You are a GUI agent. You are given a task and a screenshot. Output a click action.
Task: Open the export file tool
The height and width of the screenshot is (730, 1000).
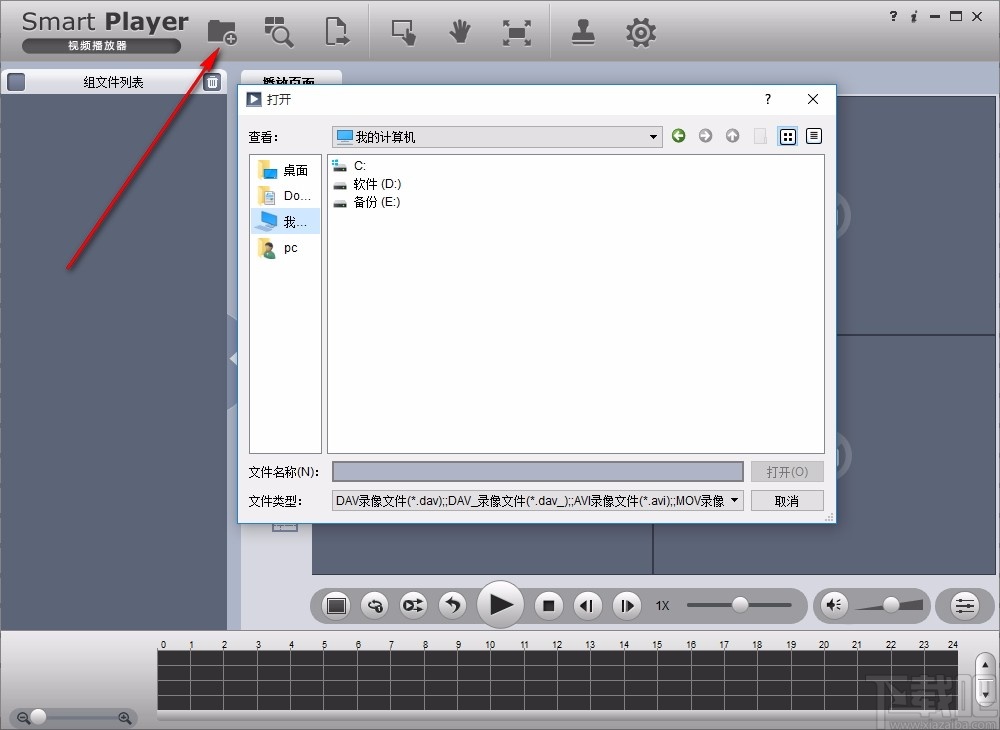337,32
